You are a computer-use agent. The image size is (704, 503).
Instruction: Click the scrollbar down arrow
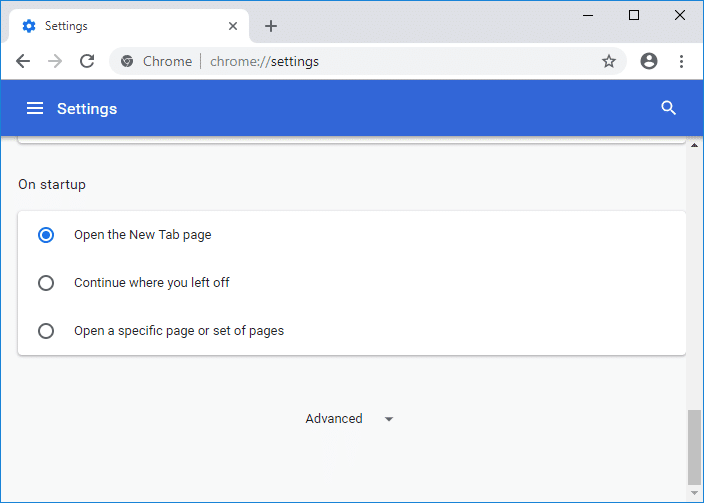694,490
